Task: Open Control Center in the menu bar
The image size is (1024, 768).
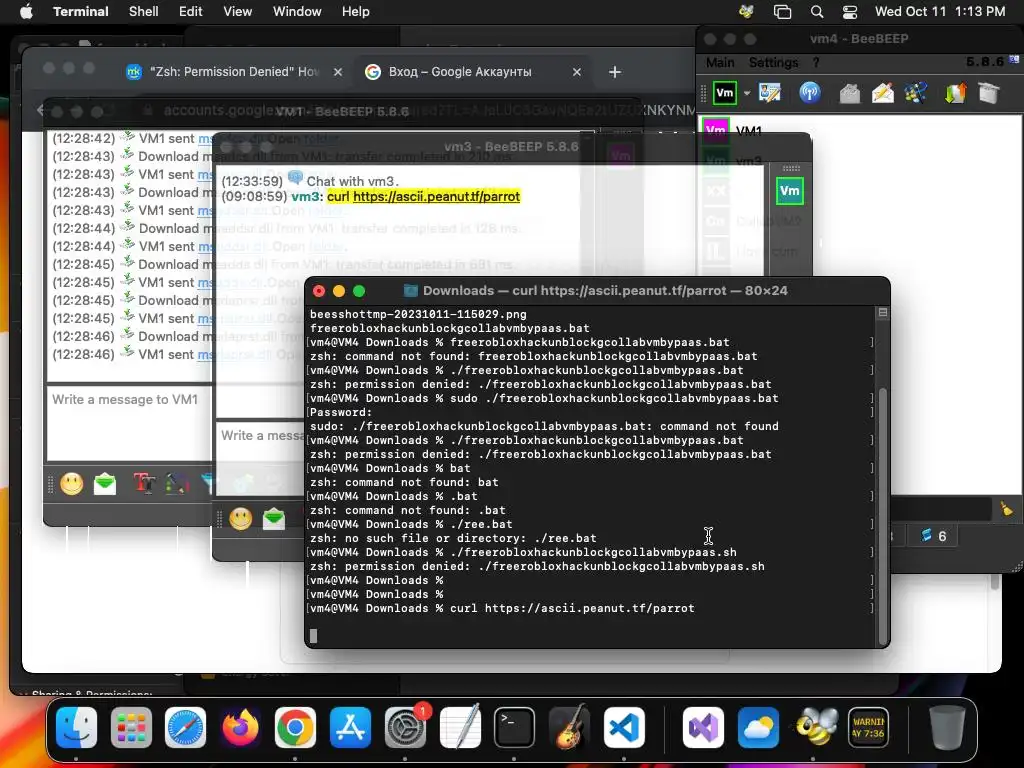Action: (x=850, y=12)
